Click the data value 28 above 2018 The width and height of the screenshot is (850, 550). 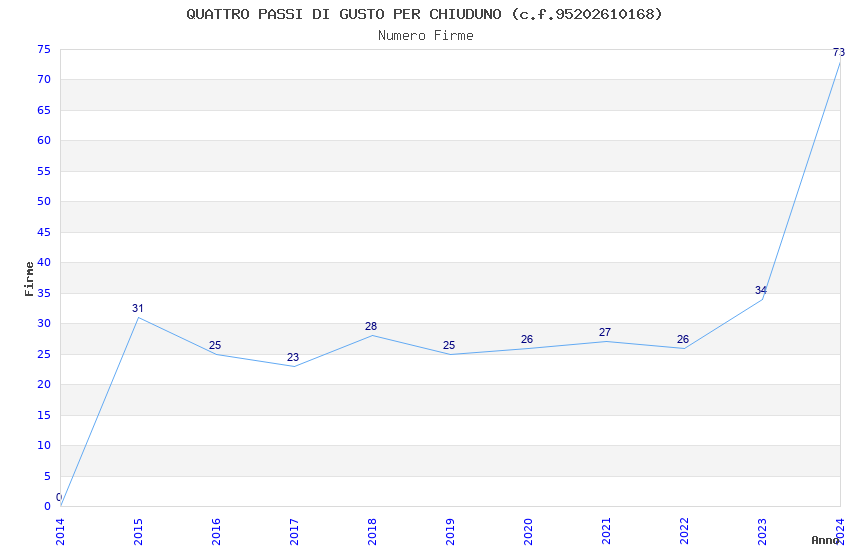click(371, 326)
